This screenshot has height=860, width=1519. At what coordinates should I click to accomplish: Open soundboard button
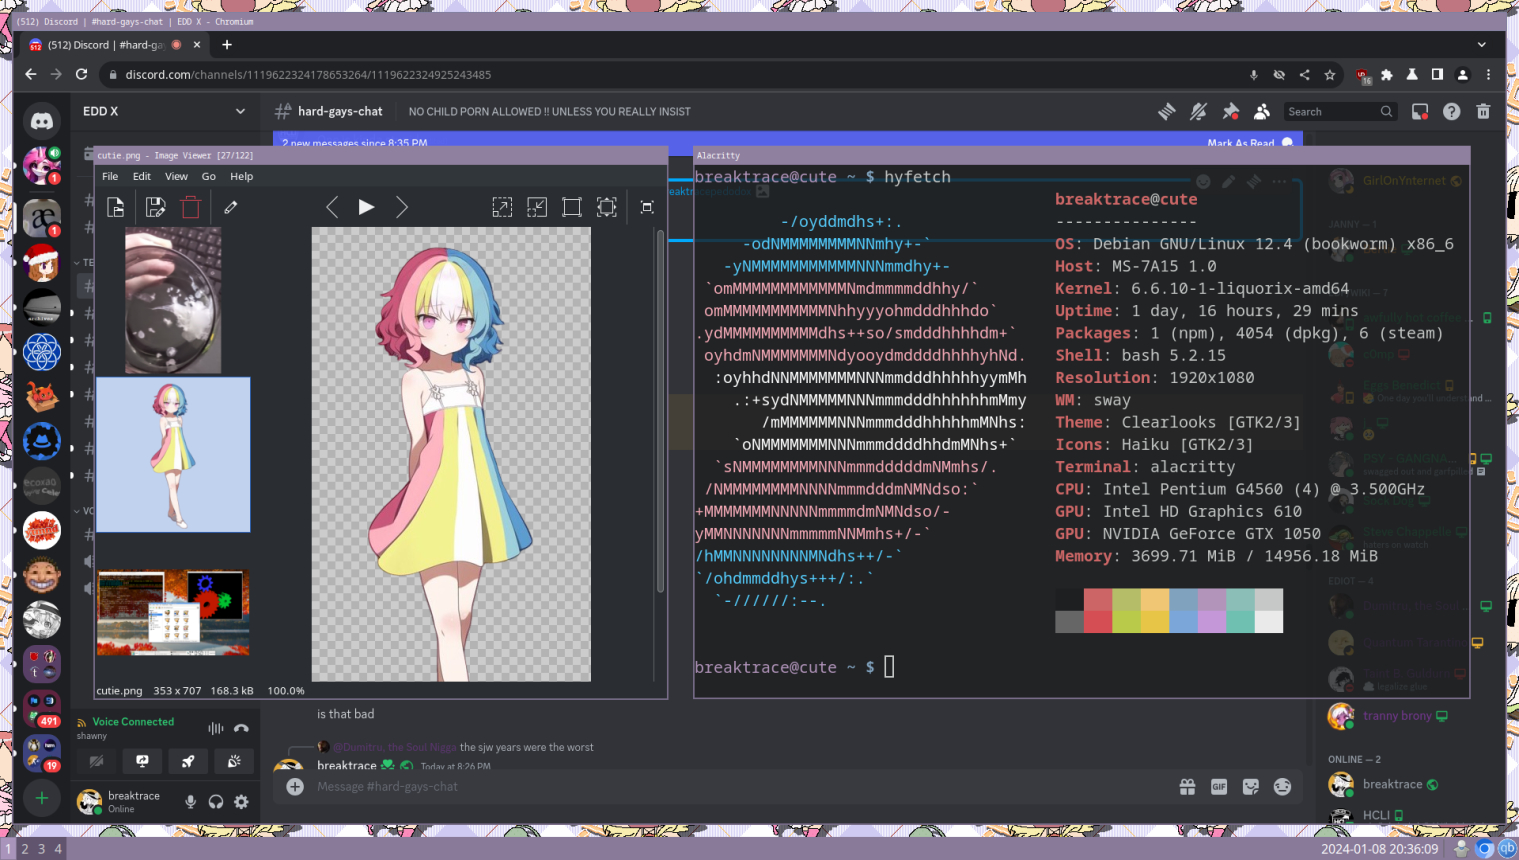click(x=234, y=761)
